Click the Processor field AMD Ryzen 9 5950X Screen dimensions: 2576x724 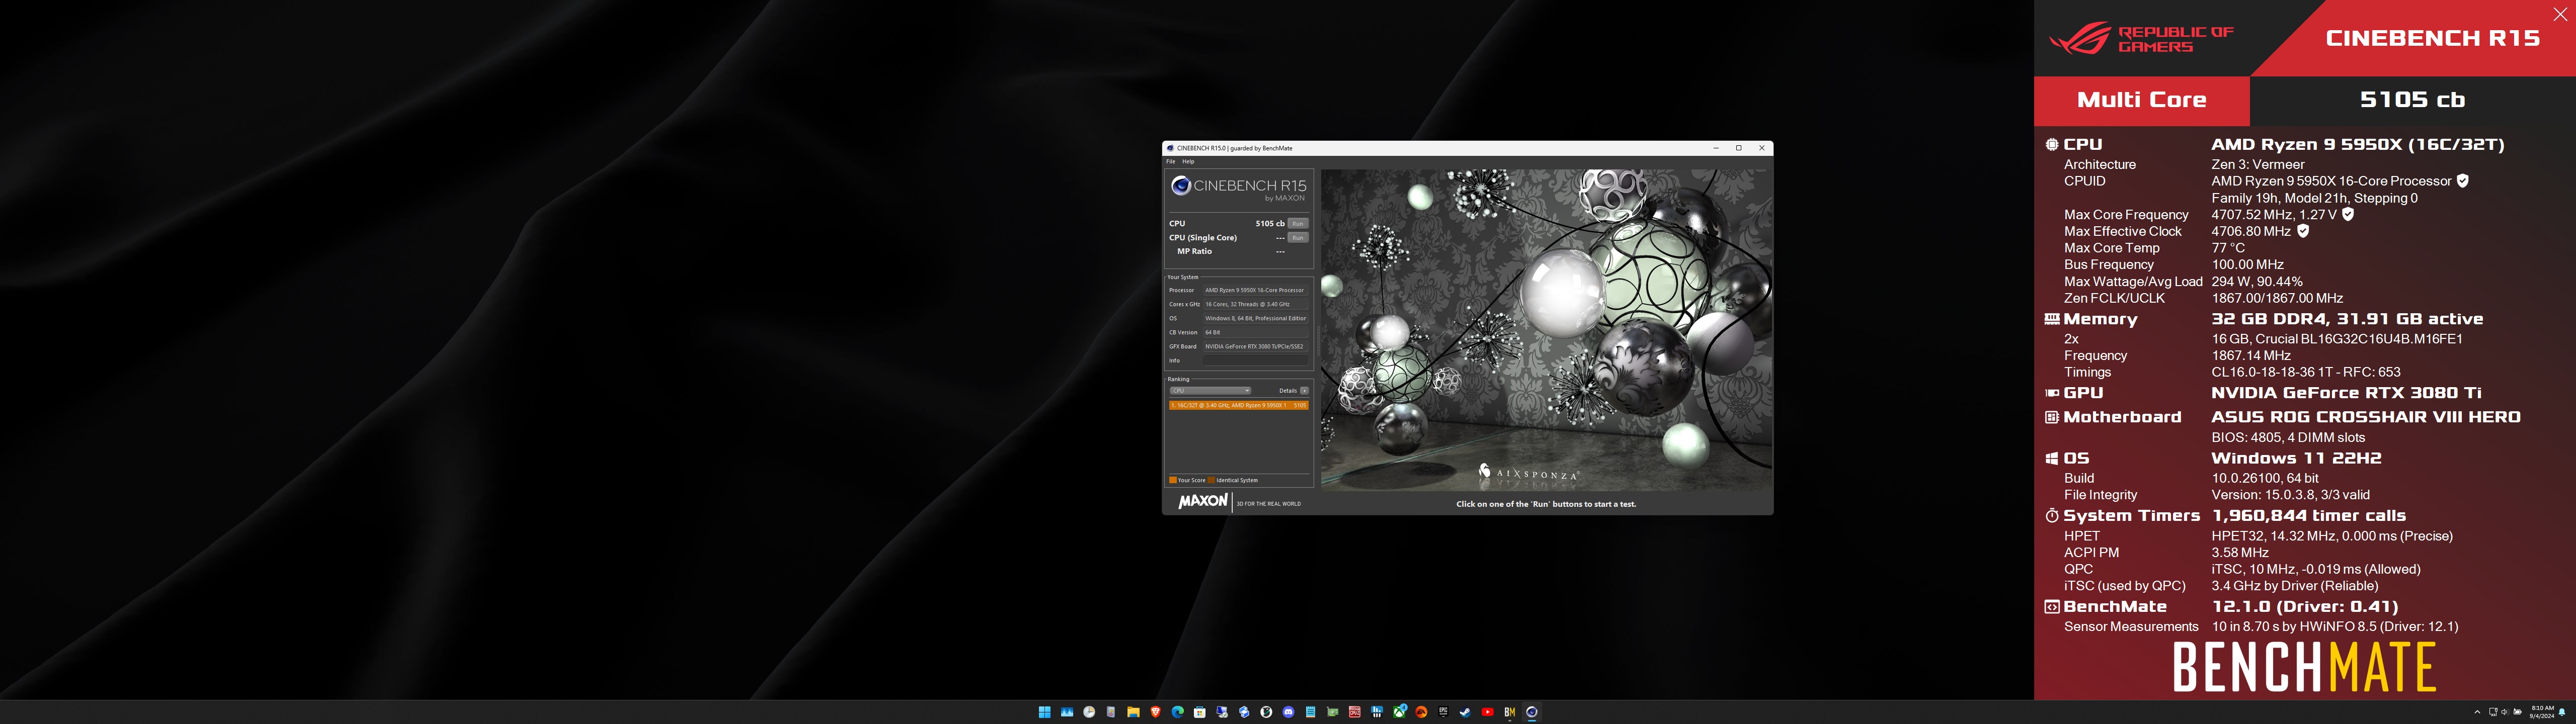[1256, 290]
